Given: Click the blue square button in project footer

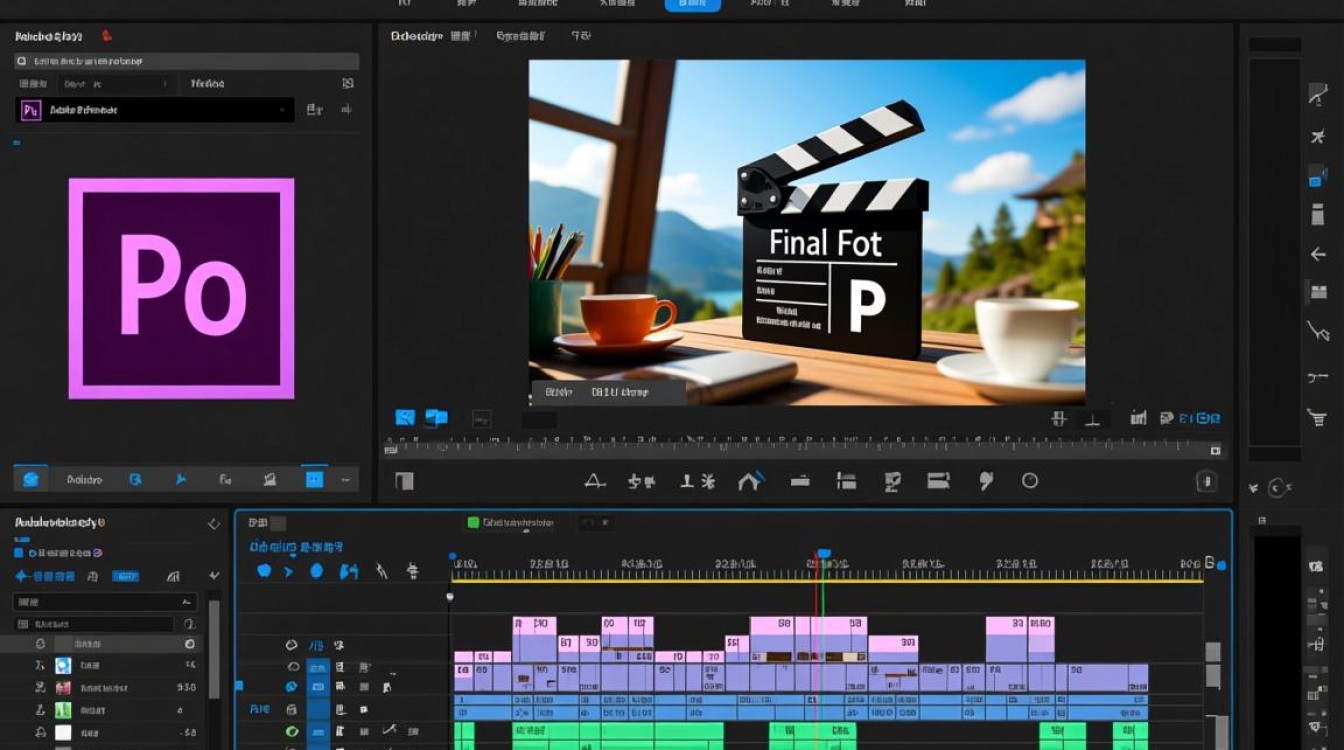Looking at the screenshot, I should point(314,479).
